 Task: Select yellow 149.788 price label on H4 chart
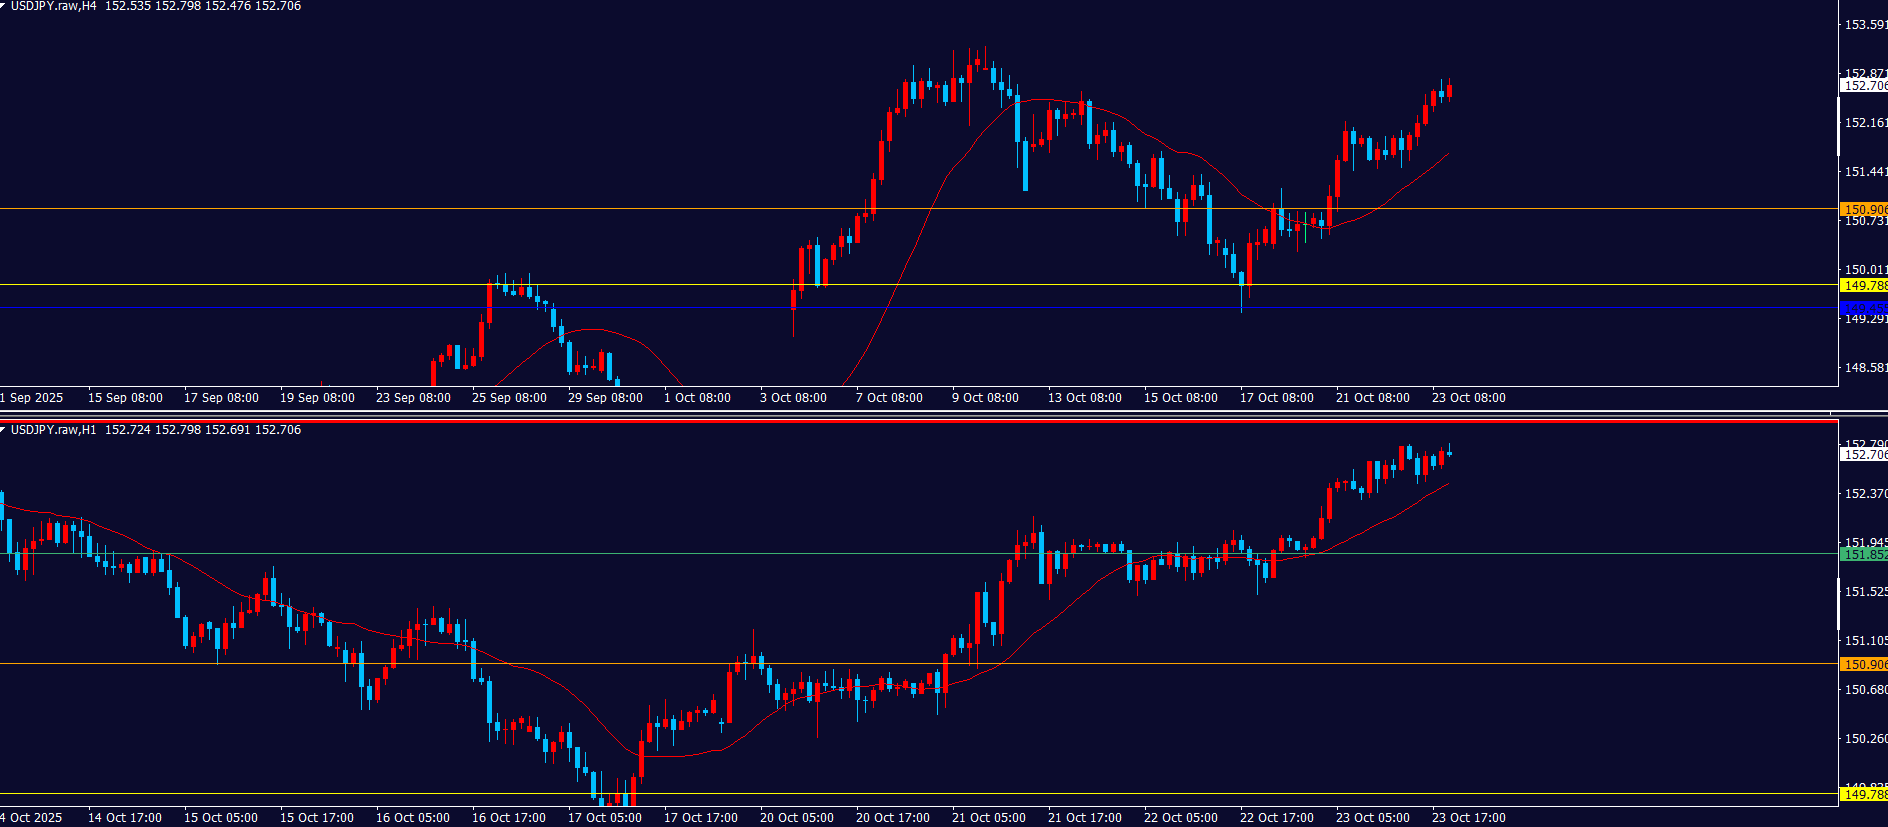tap(1864, 286)
